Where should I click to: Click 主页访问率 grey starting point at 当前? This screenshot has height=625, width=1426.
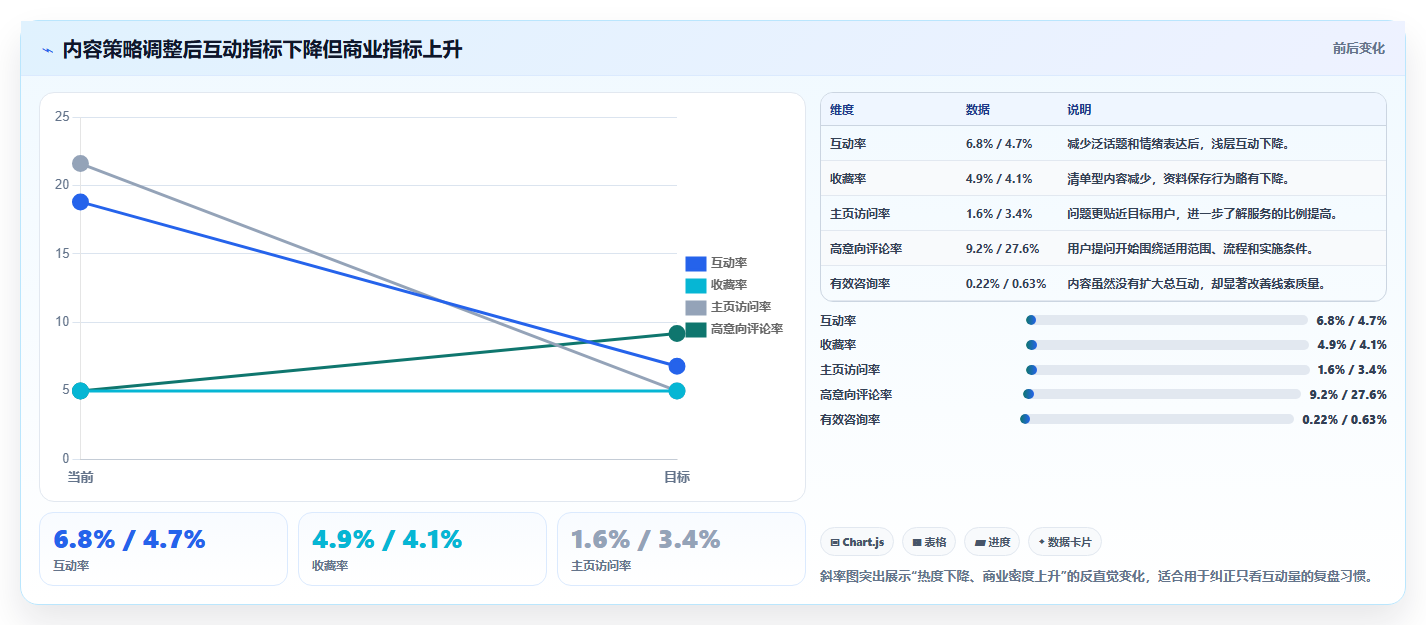click(81, 163)
